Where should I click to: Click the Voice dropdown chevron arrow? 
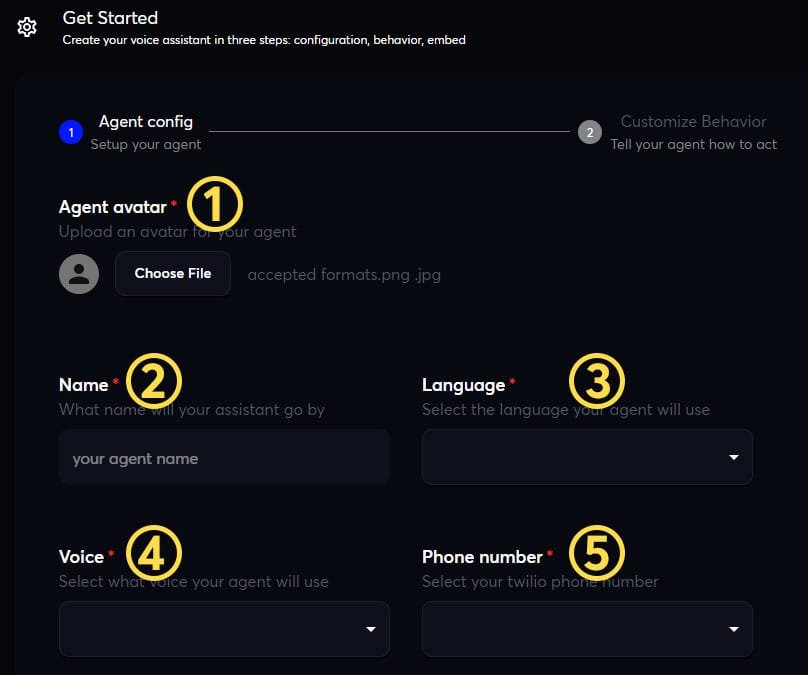point(373,628)
